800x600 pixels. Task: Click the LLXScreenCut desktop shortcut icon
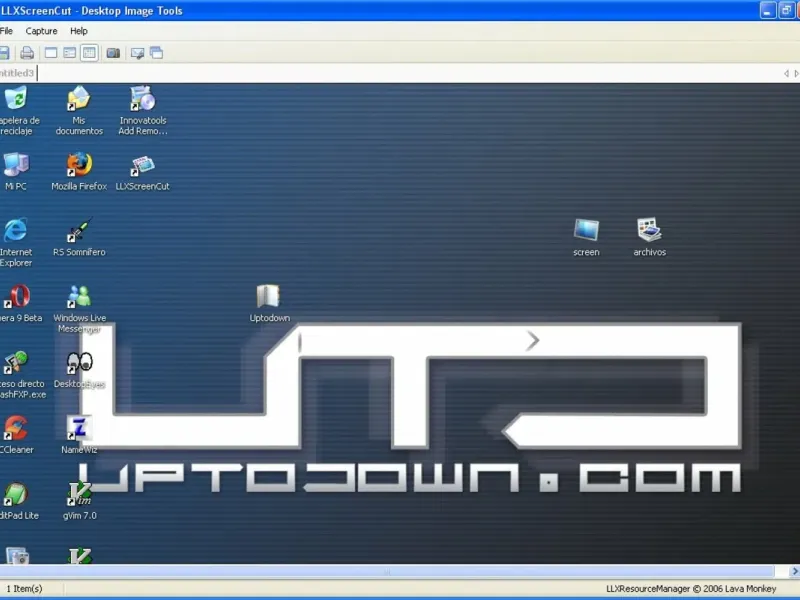coord(142,165)
